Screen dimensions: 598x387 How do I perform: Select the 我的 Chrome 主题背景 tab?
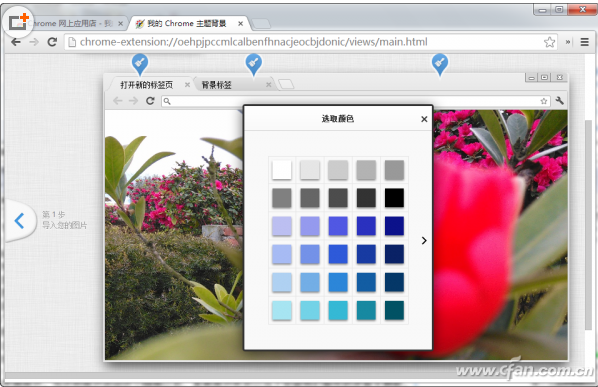187,24
